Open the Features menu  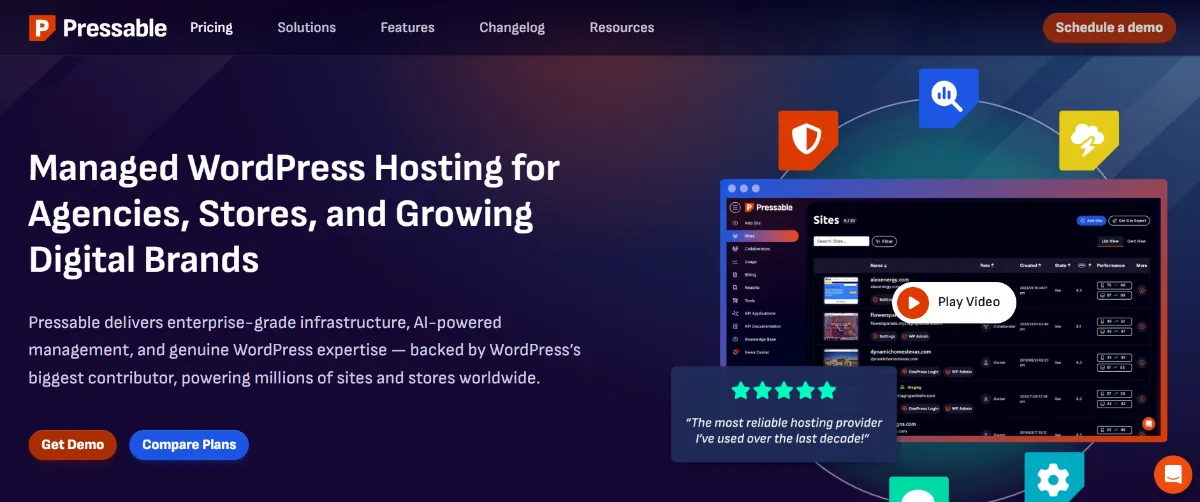click(407, 28)
